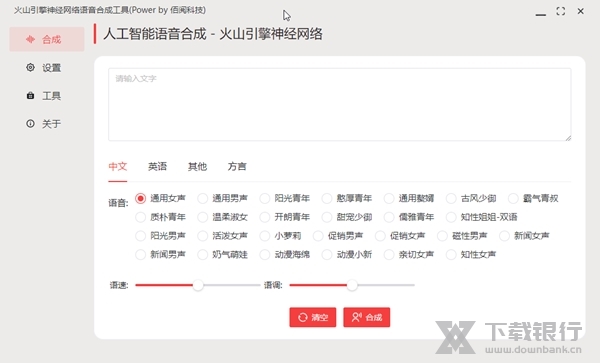Click the red 清空 clear button

[x=313, y=317]
